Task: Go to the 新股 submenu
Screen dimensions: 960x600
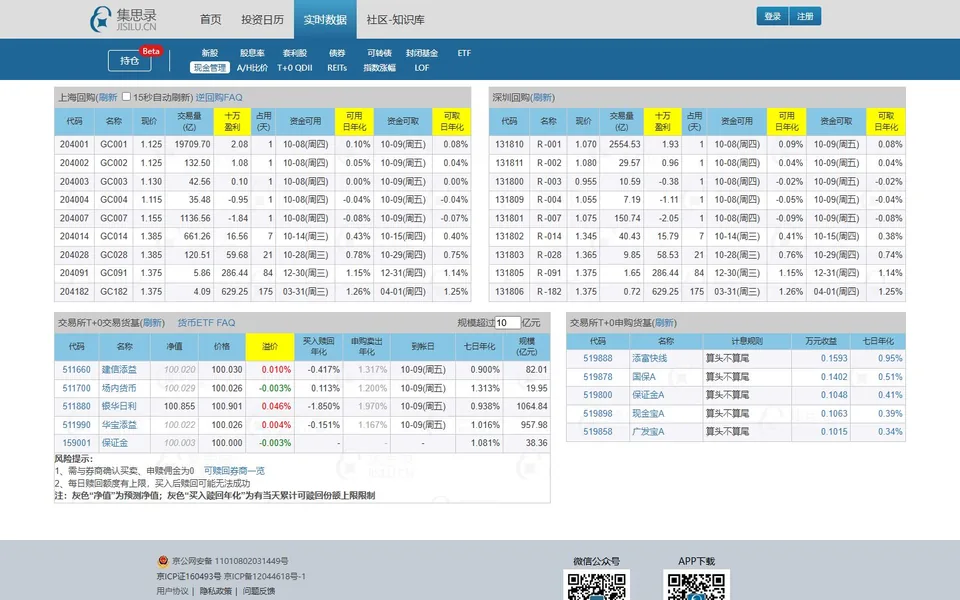Action: [x=210, y=53]
